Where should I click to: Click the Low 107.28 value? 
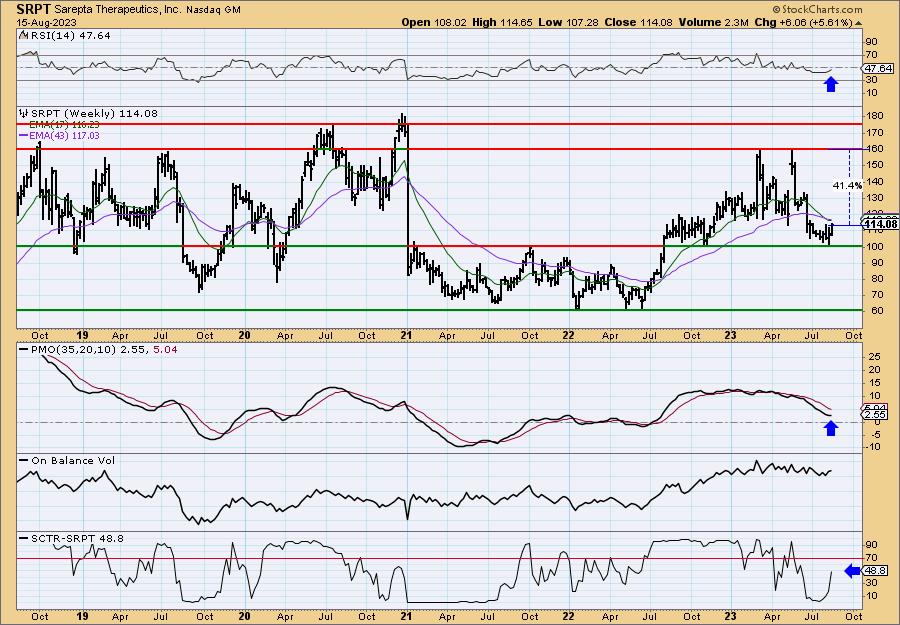coord(568,22)
